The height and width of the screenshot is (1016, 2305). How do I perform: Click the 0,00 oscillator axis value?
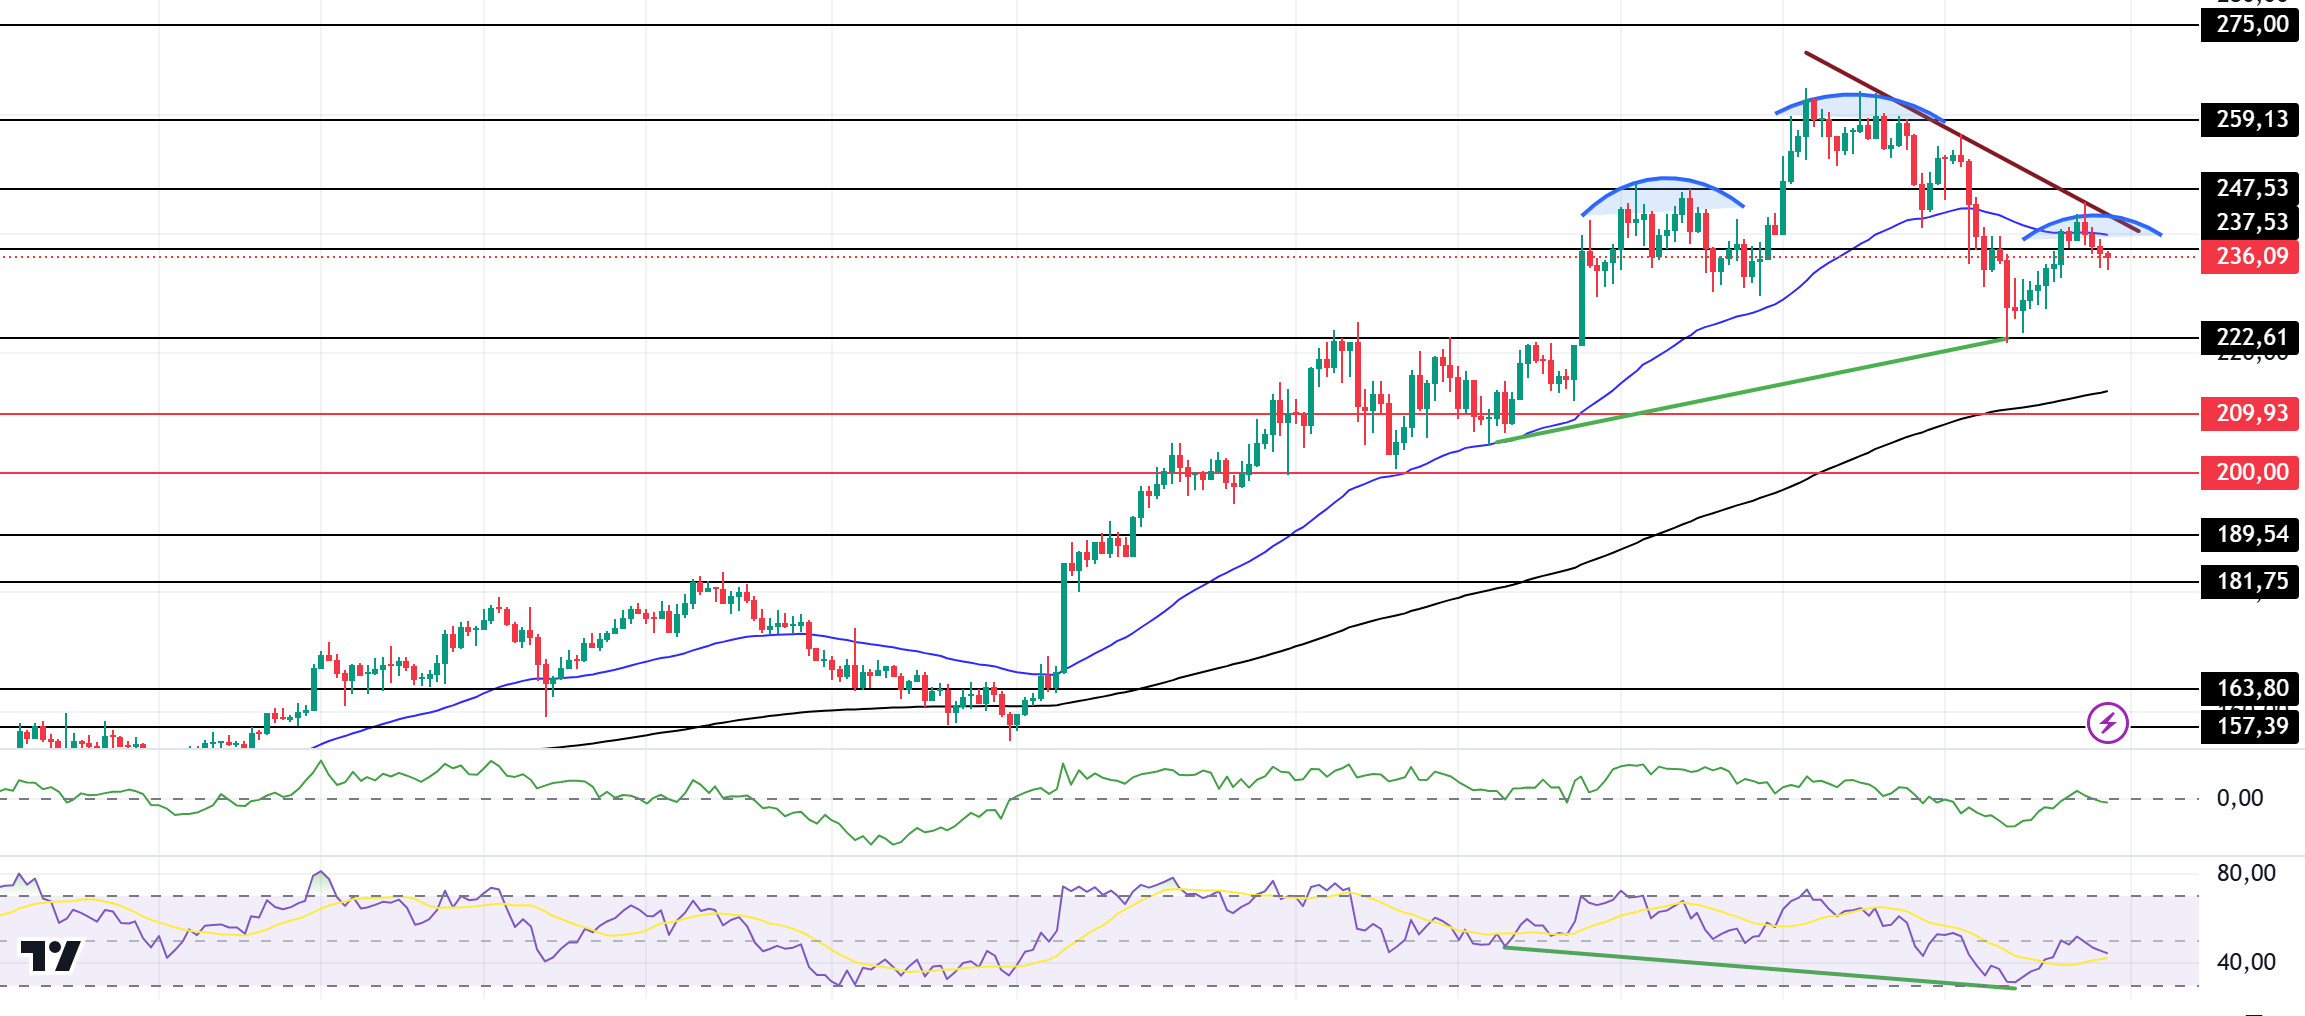click(2239, 798)
